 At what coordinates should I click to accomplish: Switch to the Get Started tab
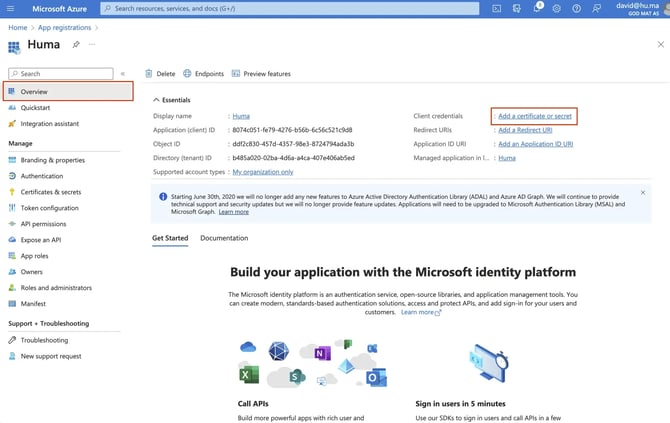pos(170,238)
